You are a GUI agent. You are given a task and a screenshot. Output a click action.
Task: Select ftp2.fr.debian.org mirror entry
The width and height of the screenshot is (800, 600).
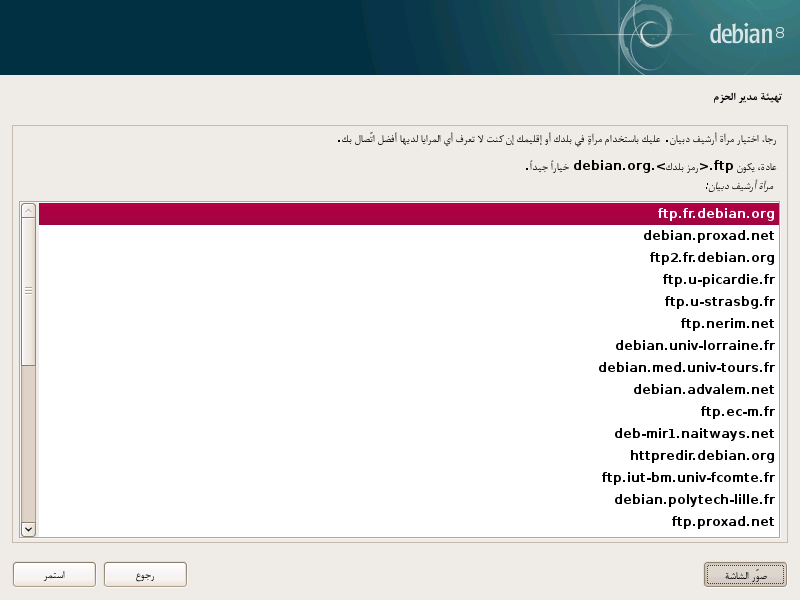(x=712, y=258)
